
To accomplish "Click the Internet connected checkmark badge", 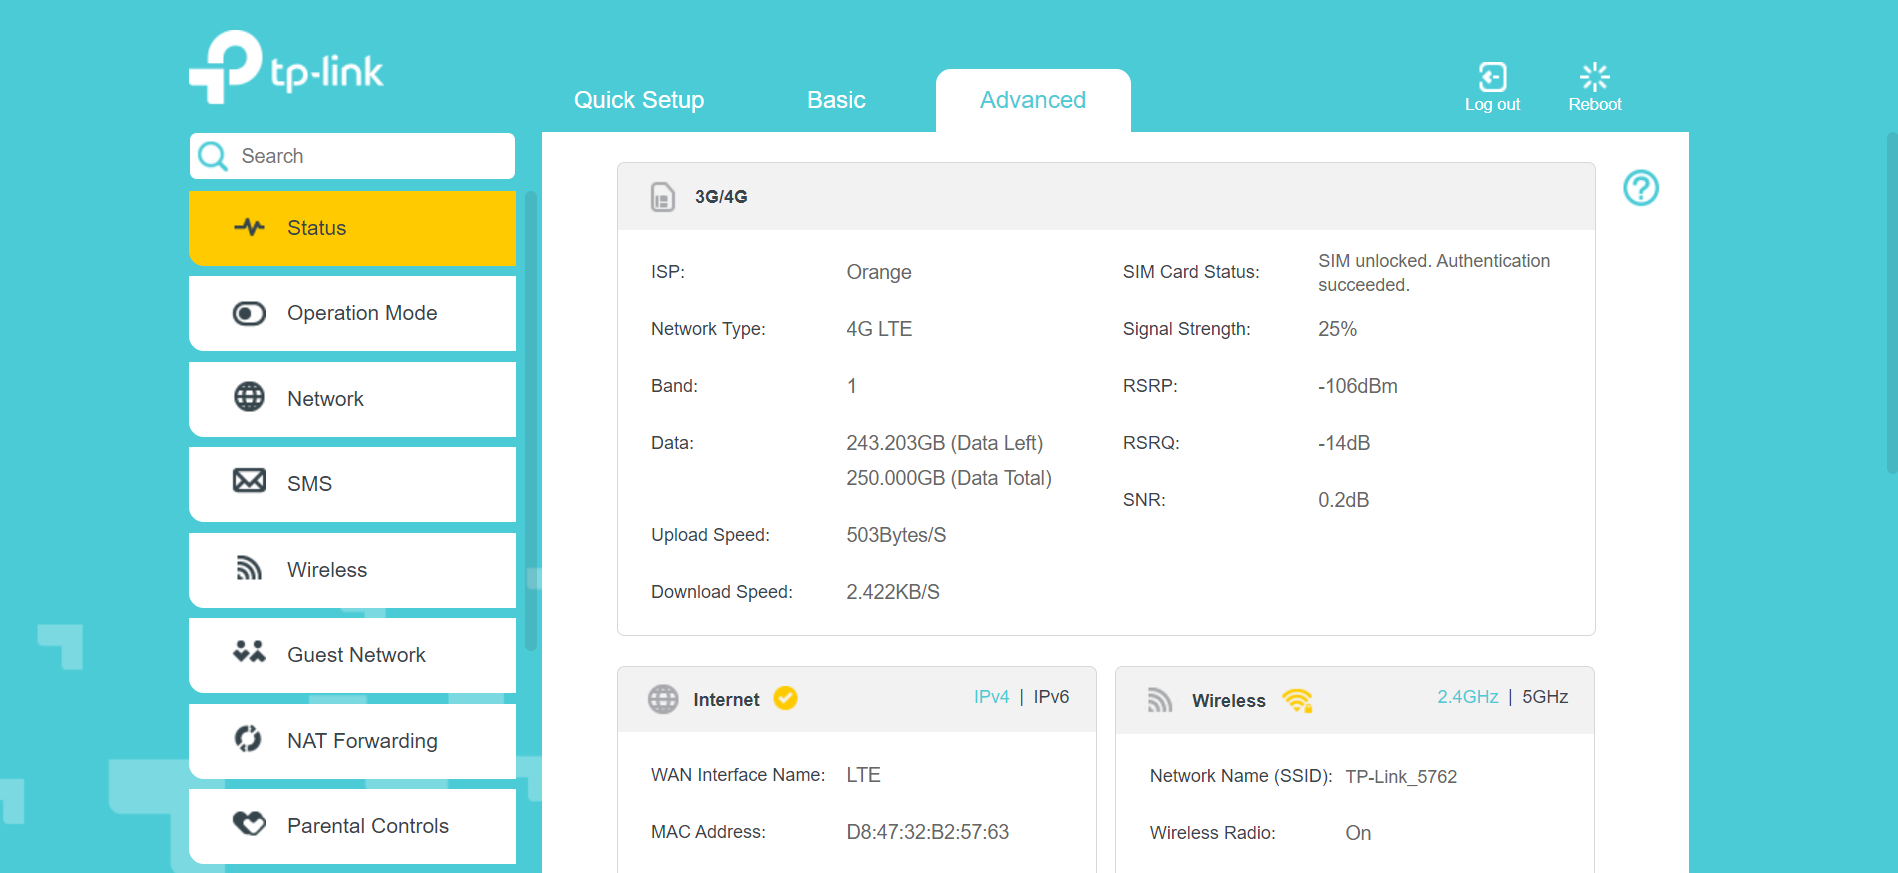I will pyautogui.click(x=786, y=698).
